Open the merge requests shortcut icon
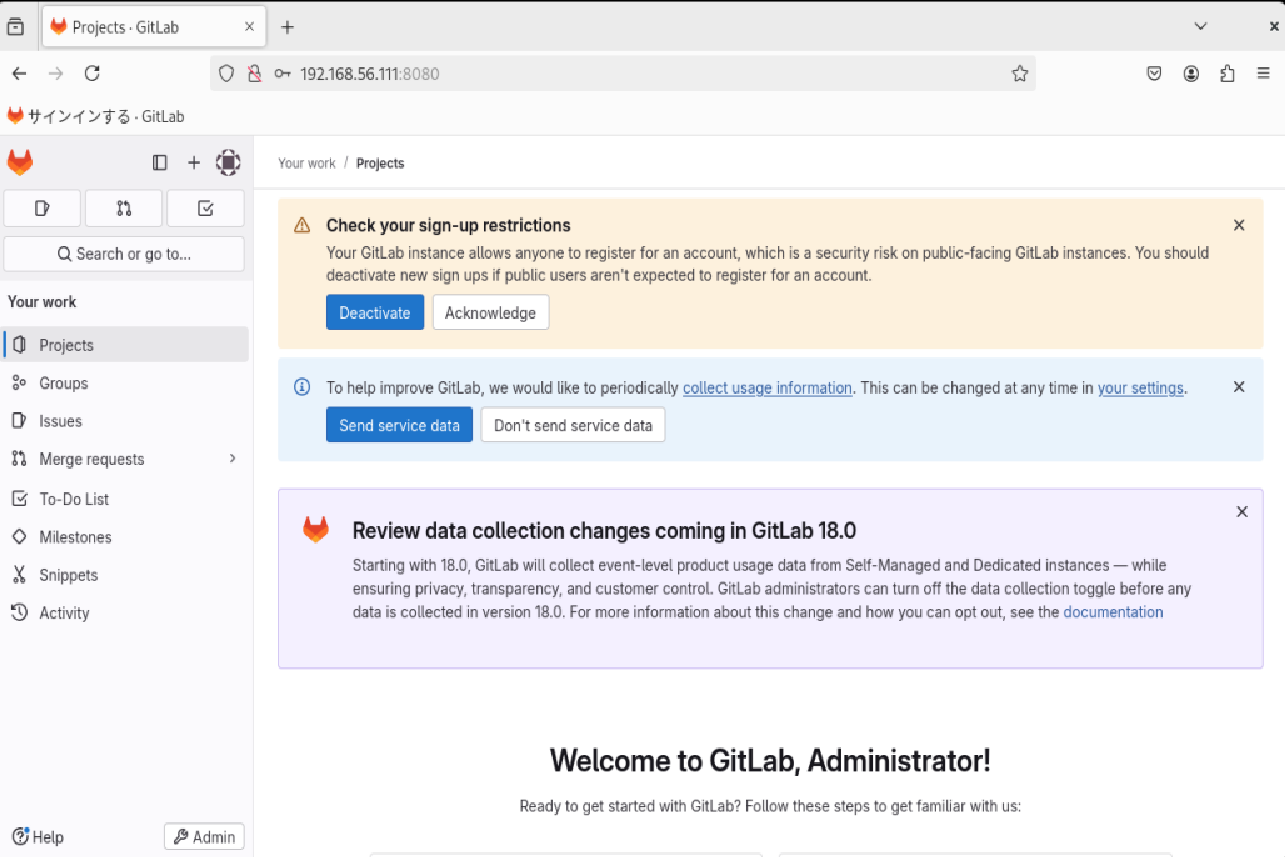Viewport: 1285px width, 857px height. pyautogui.click(x=123, y=208)
